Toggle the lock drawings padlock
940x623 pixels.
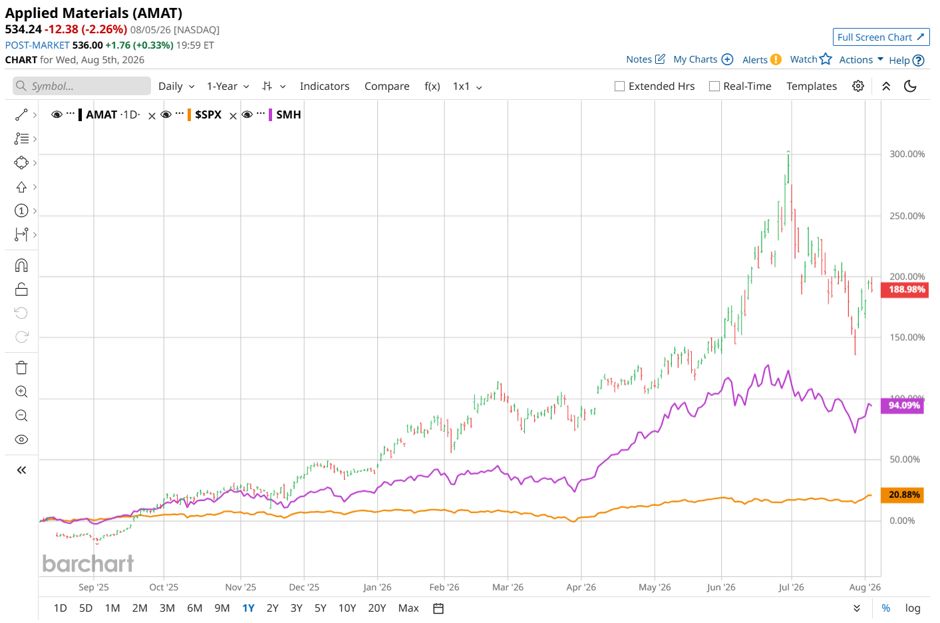(x=22, y=289)
